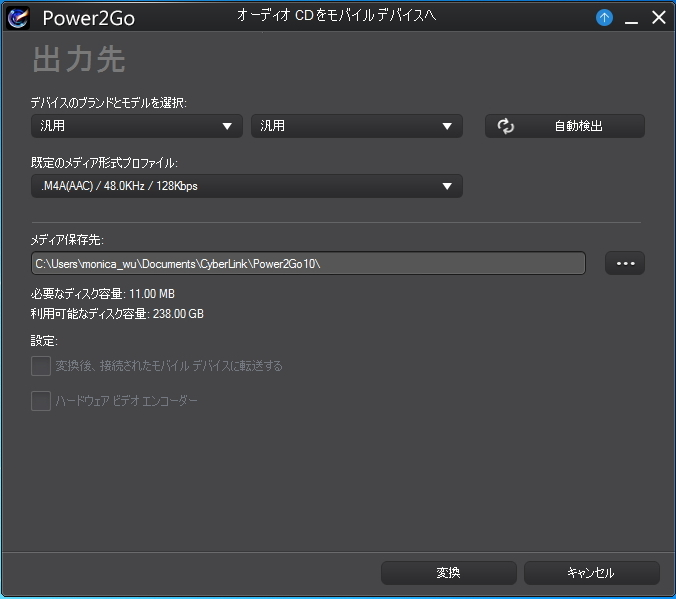This screenshot has height=599, width=676.
Task: Click the デバイスのブランドとモデルを選択: label
Action: tap(109, 103)
